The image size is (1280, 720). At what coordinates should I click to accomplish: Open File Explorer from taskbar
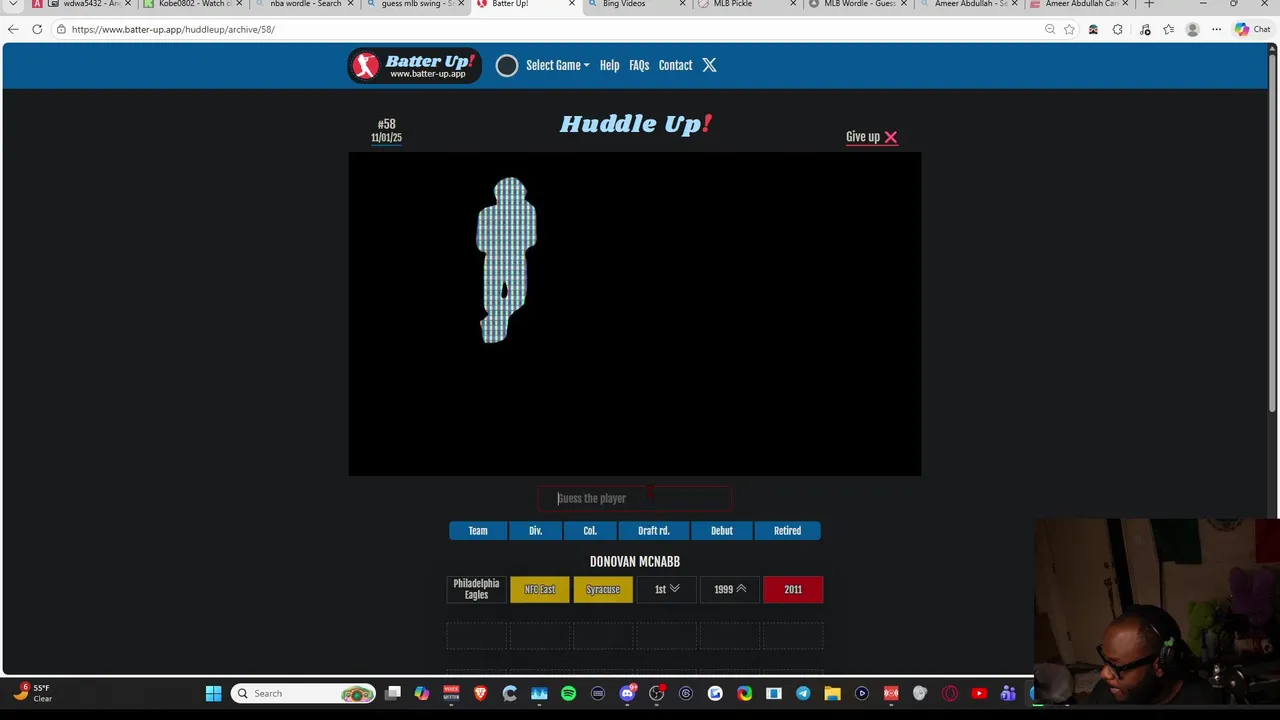(832, 693)
